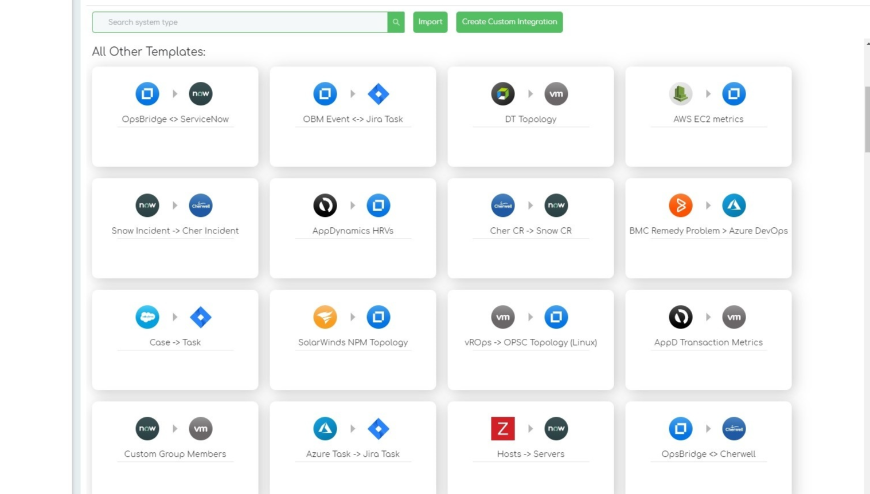The image size is (870, 494).
Task: Open BMC Remedy Problem > Azure DevOps template
Action: 709,230
